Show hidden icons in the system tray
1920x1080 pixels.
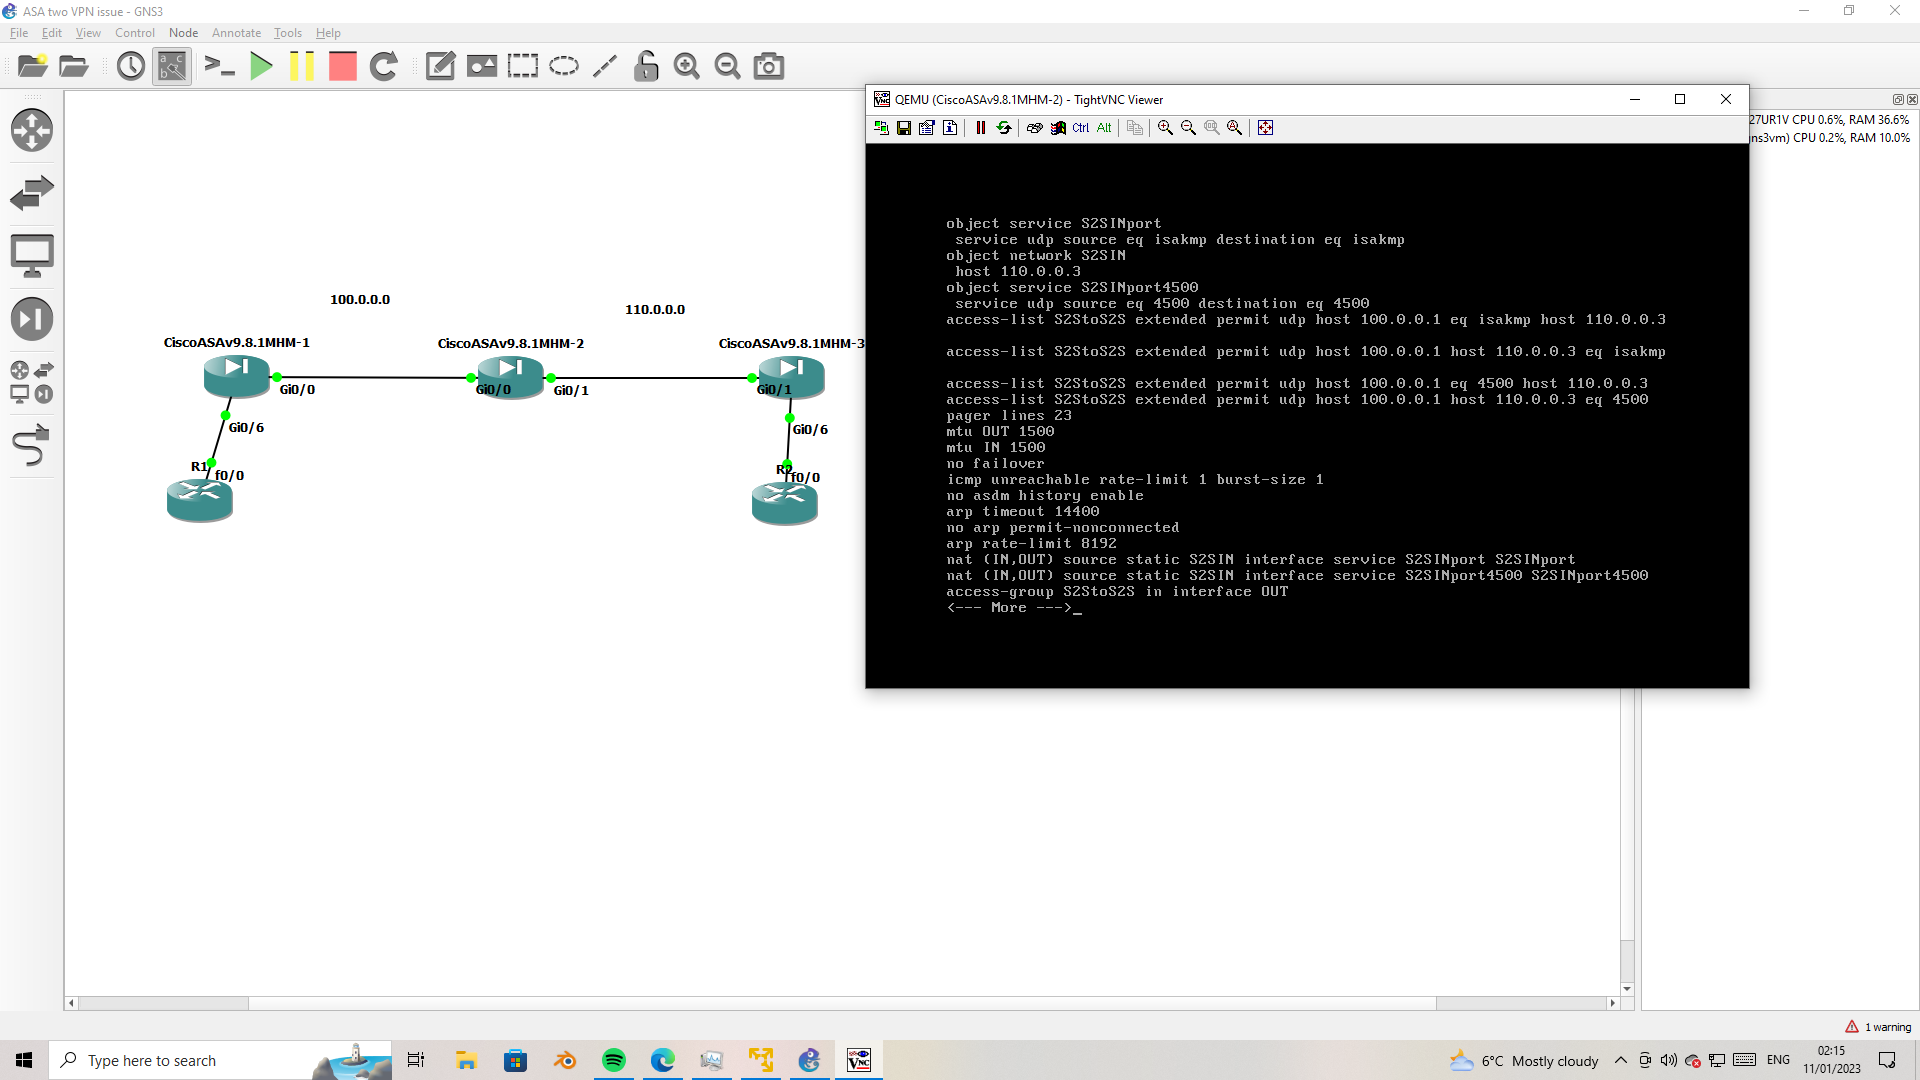[1620, 1060]
